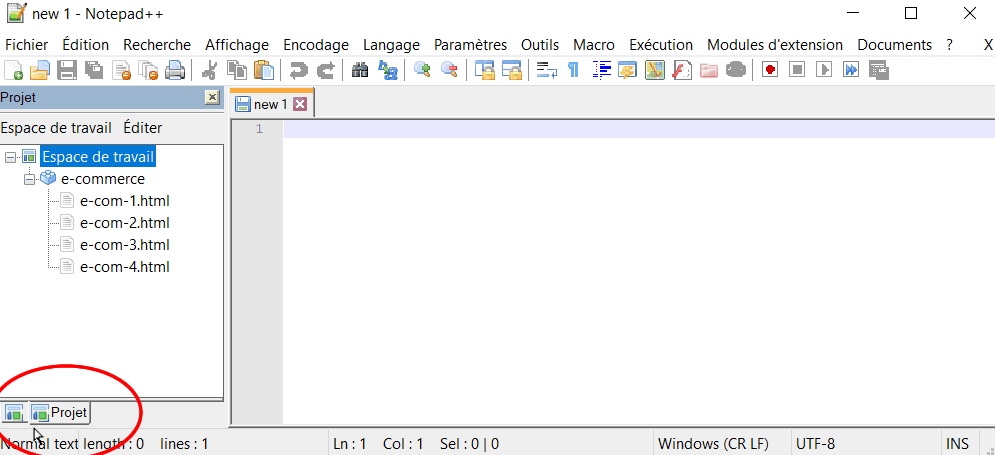Open the Modules d'extension menu

click(x=775, y=45)
